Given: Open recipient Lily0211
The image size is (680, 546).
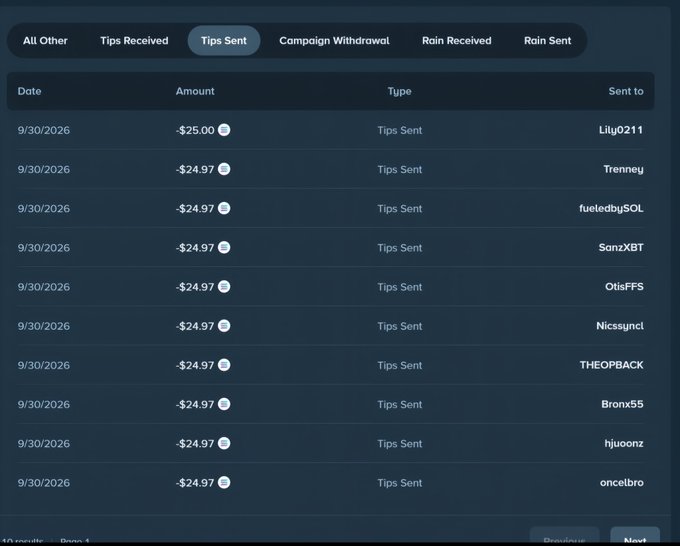Looking at the screenshot, I should click(x=621, y=130).
